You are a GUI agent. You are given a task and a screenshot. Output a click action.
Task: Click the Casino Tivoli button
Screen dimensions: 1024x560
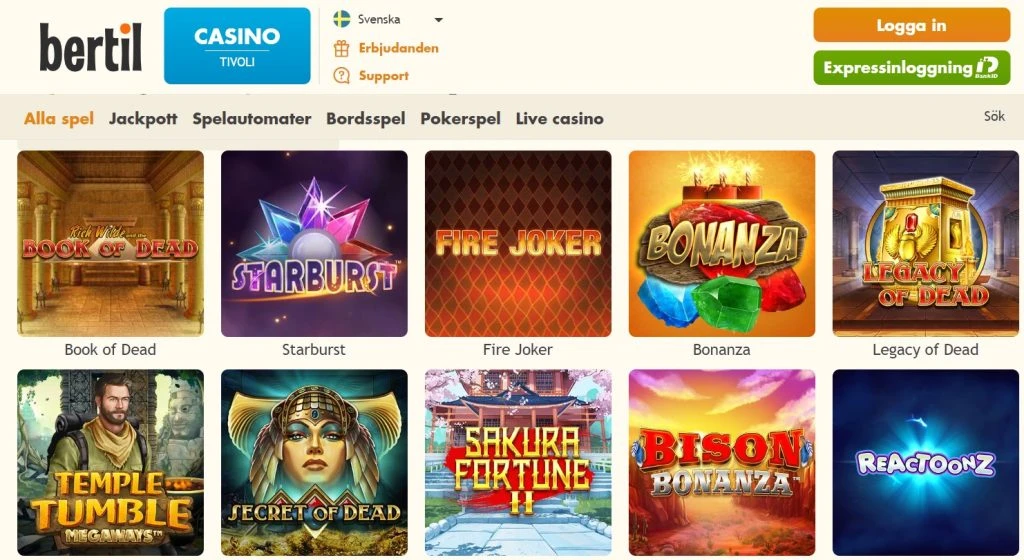[237, 46]
